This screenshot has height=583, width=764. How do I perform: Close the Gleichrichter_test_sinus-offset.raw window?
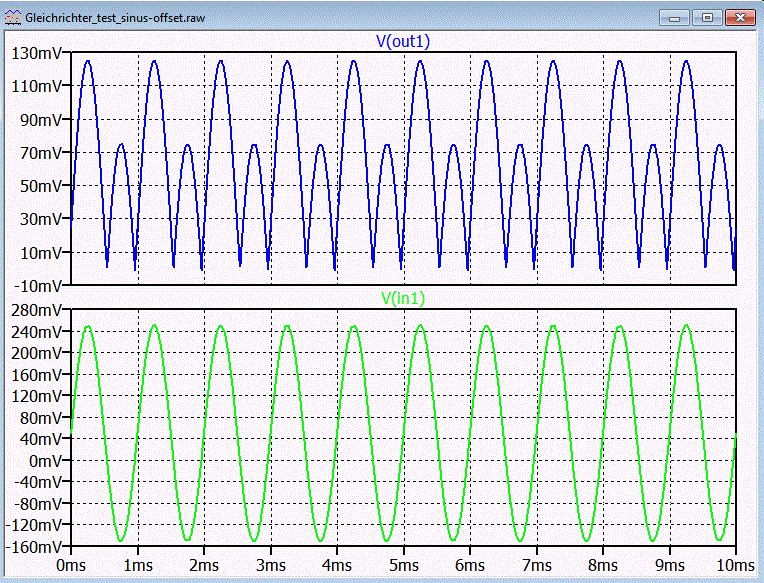[740, 18]
